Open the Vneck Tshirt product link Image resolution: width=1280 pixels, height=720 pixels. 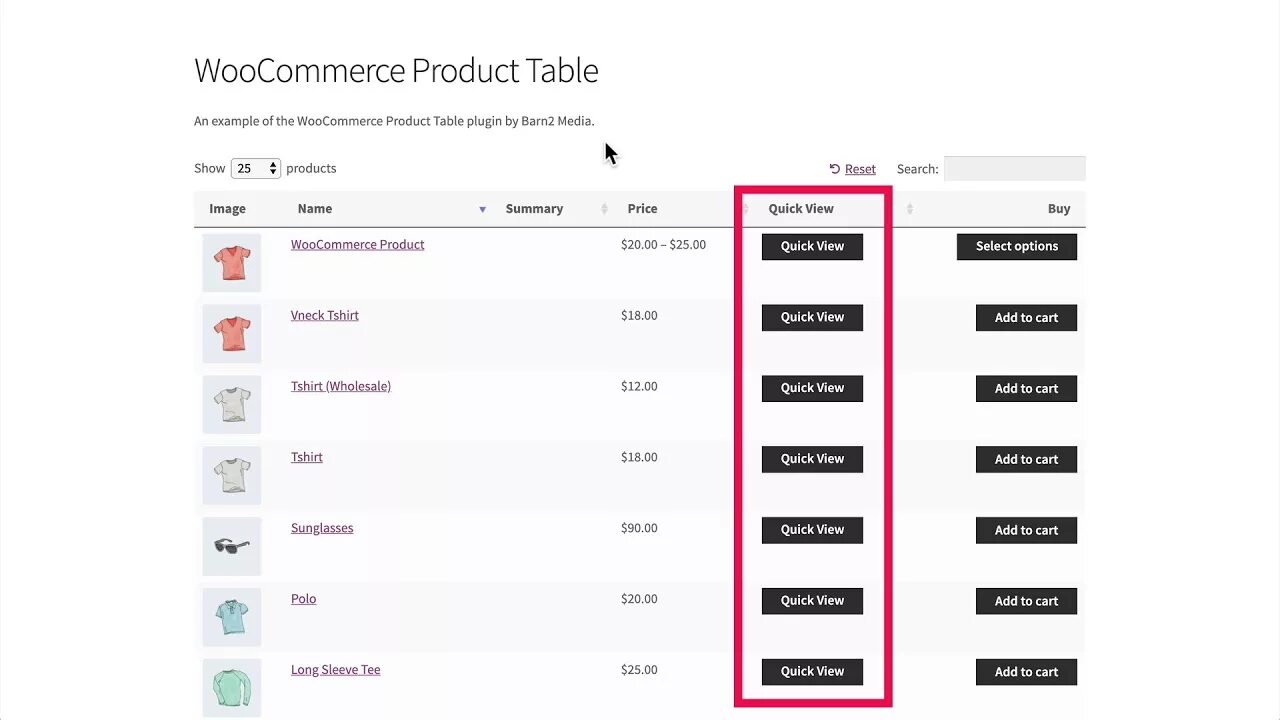(324, 315)
